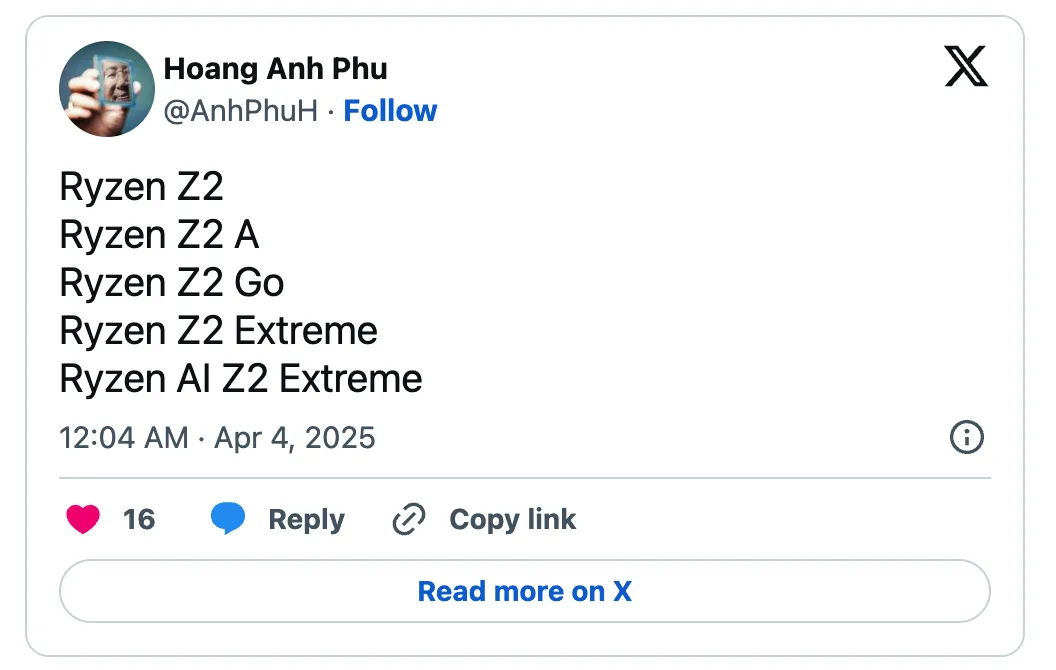
Task: Click the line reading Ryzen AI Z2 Extreme
Action: pyautogui.click(x=240, y=379)
